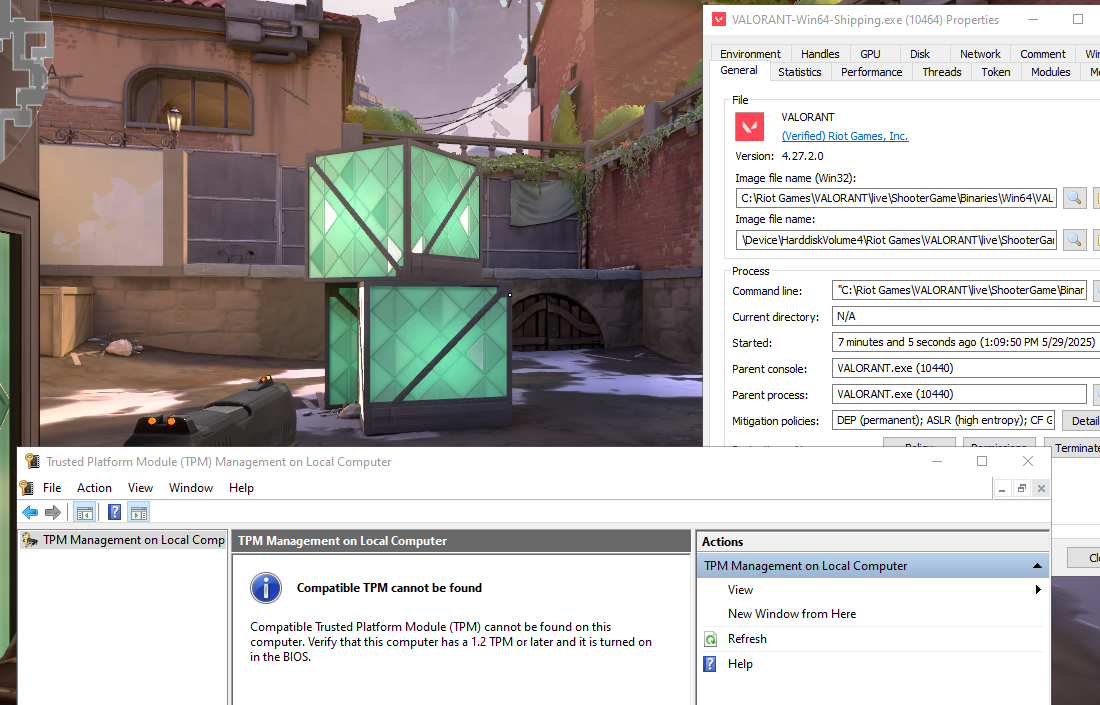
Task: Click the Parent process VALORANT.exe field
Action: coord(958,394)
